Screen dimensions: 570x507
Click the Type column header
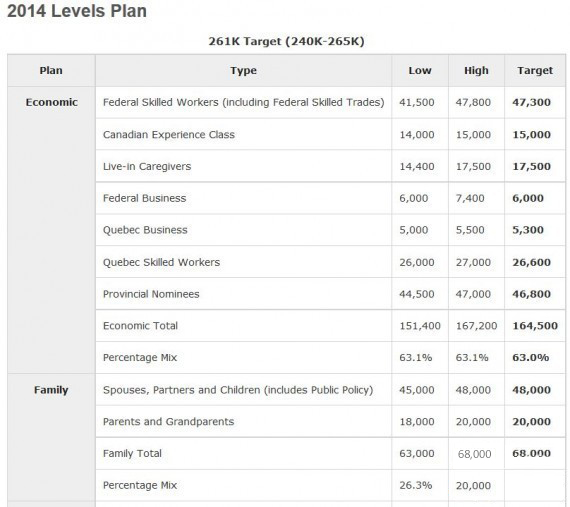243,70
